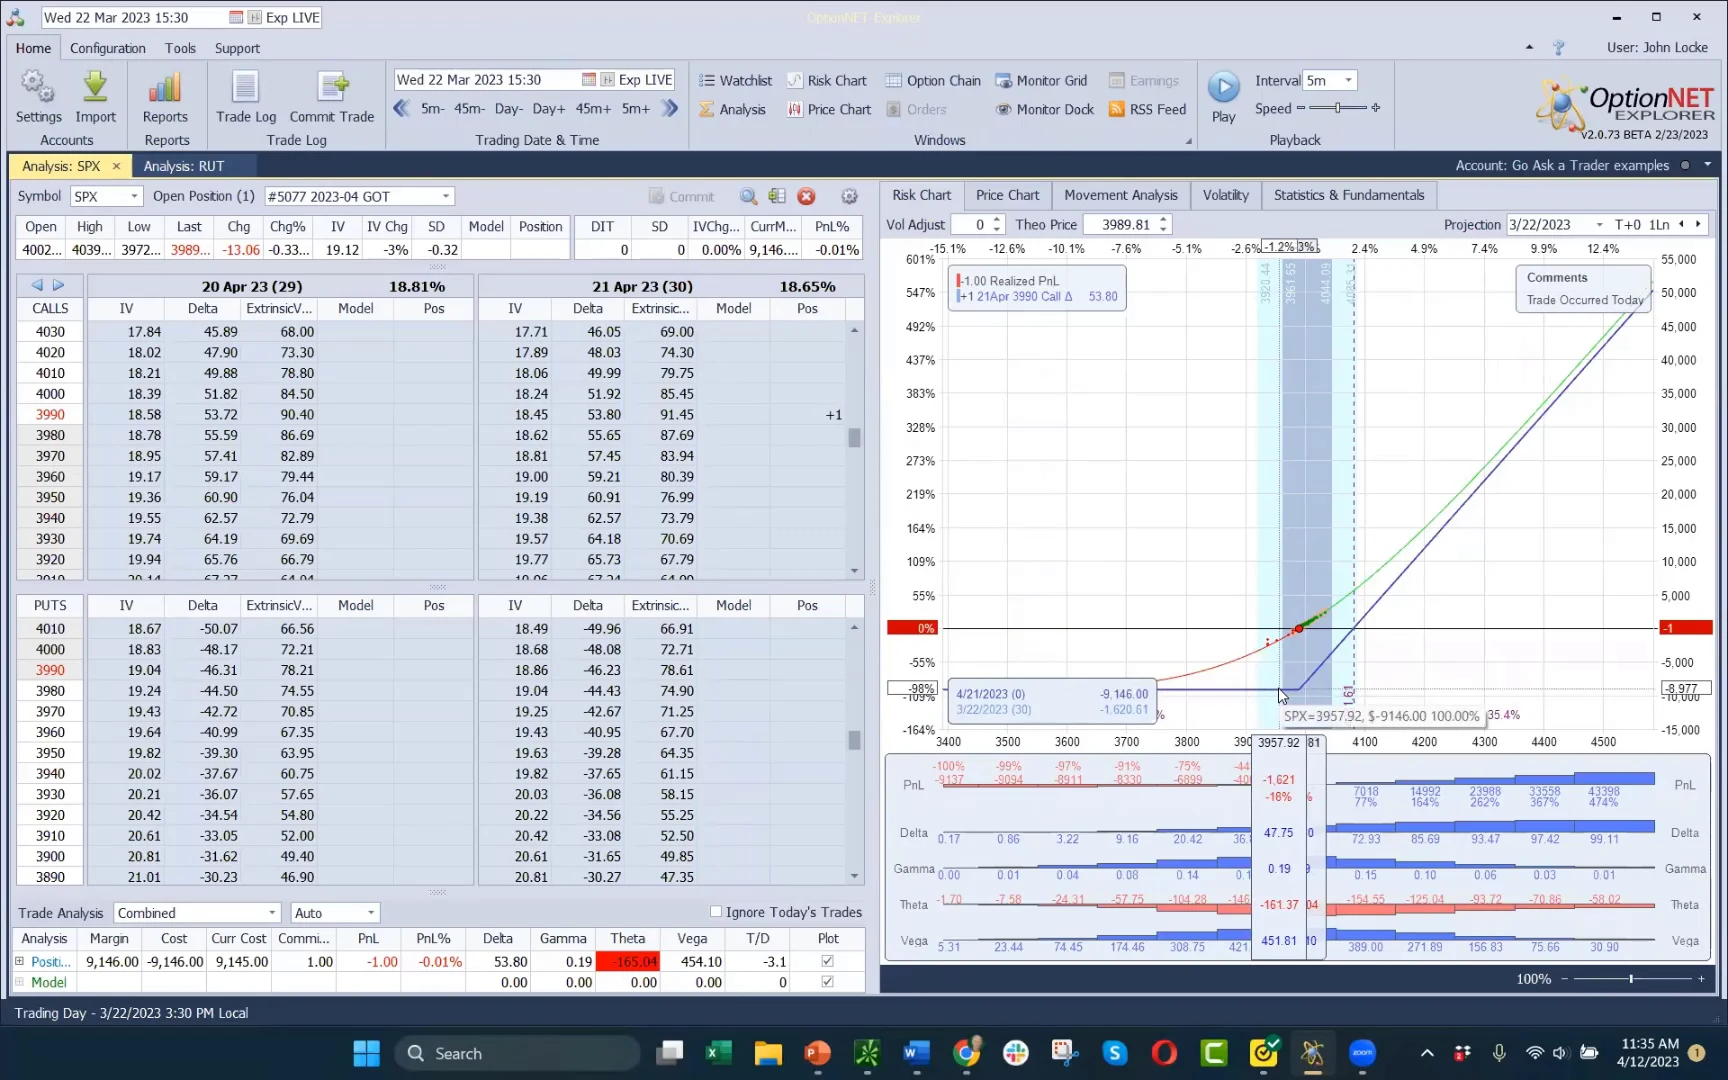Open the help icon near user name
Viewport: 1728px width, 1080px height.
(x=1558, y=47)
